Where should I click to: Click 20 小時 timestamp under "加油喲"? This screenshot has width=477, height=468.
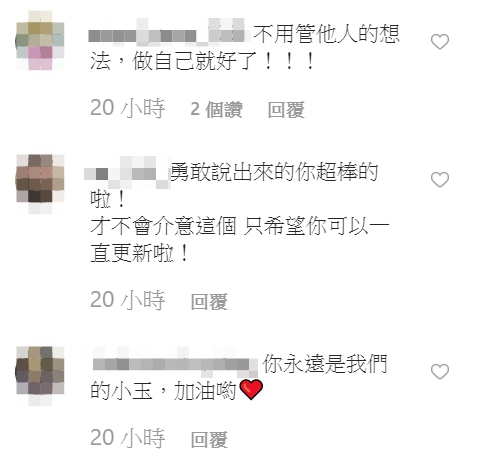point(128,438)
